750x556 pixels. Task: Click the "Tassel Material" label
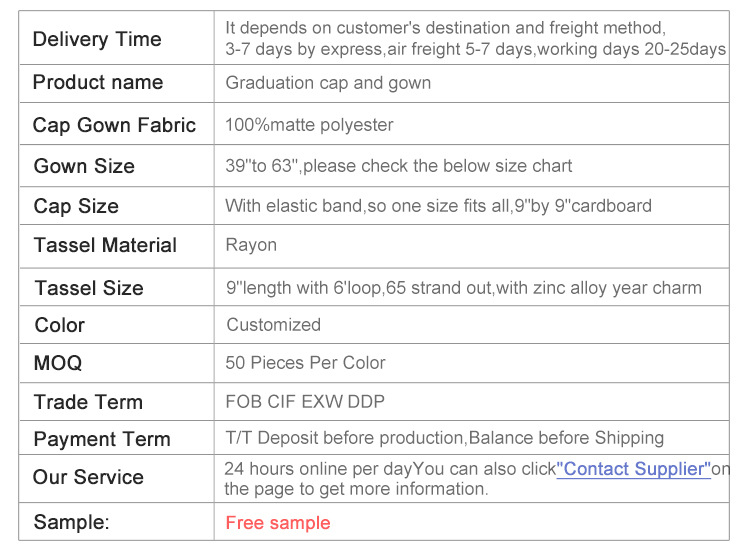pos(105,245)
